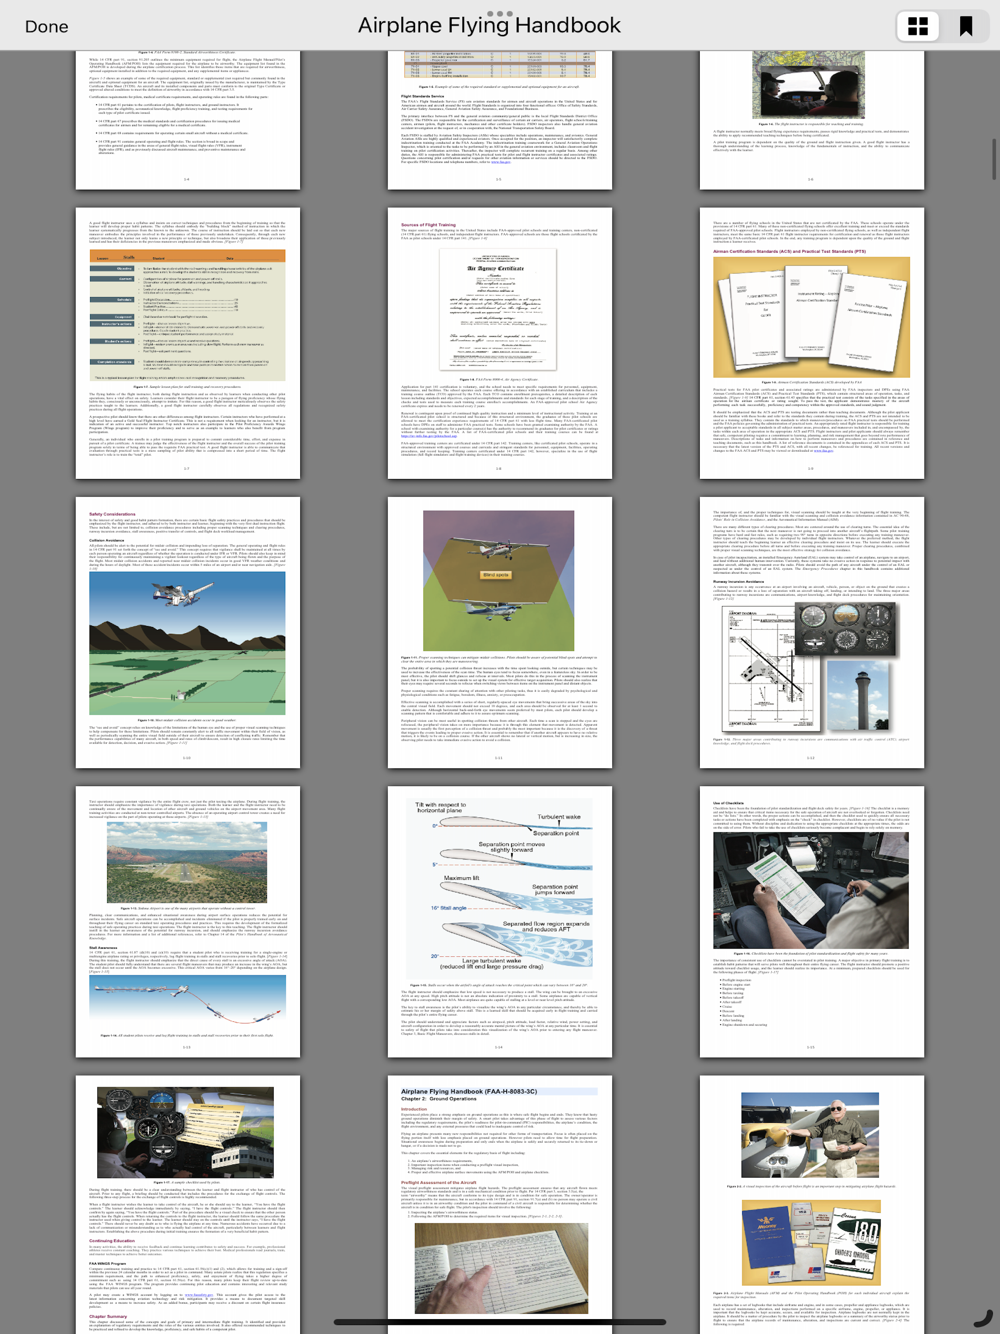Show bookmarked pages with the bookmark icon

(965, 26)
